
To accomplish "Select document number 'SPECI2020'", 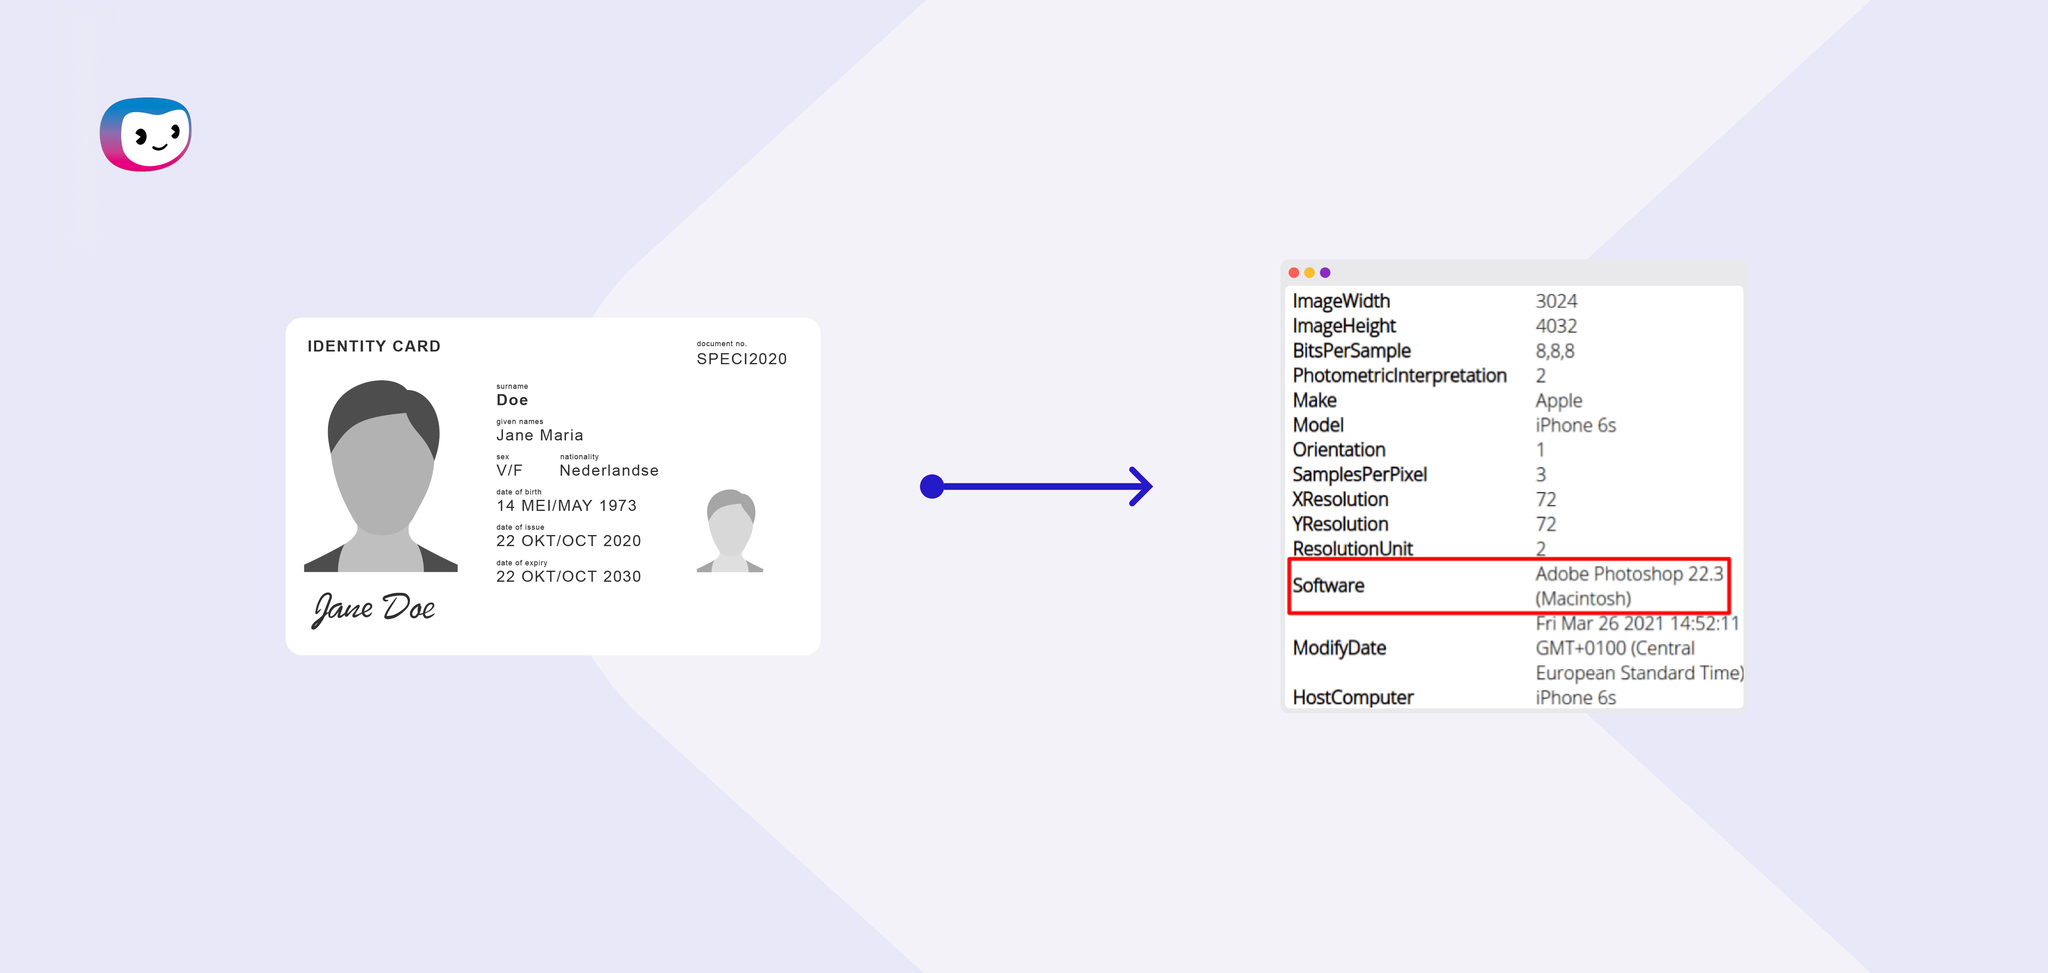I will [x=742, y=359].
